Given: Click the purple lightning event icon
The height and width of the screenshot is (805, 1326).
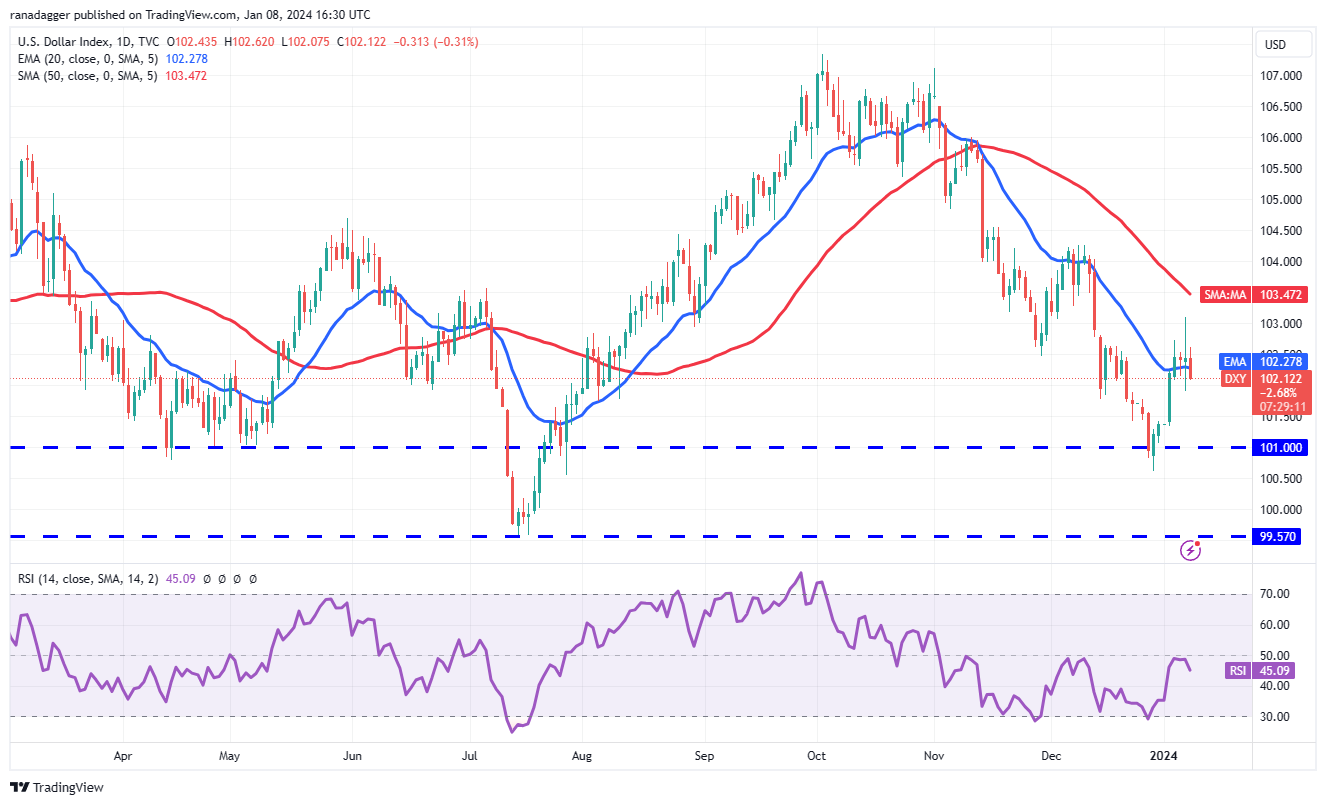Looking at the screenshot, I should point(1190,549).
